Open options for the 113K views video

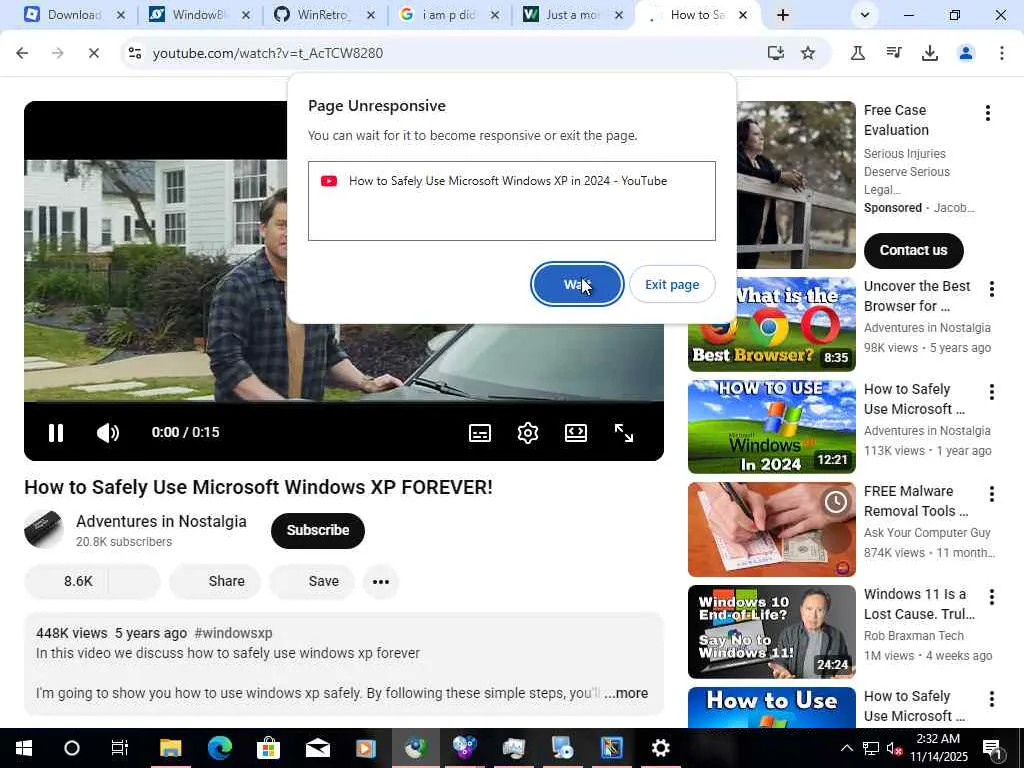(991, 392)
